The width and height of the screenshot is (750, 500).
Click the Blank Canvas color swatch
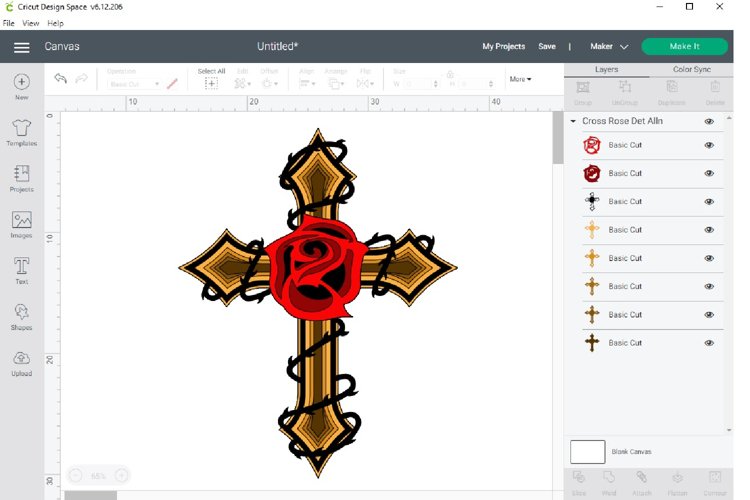[x=587, y=452]
